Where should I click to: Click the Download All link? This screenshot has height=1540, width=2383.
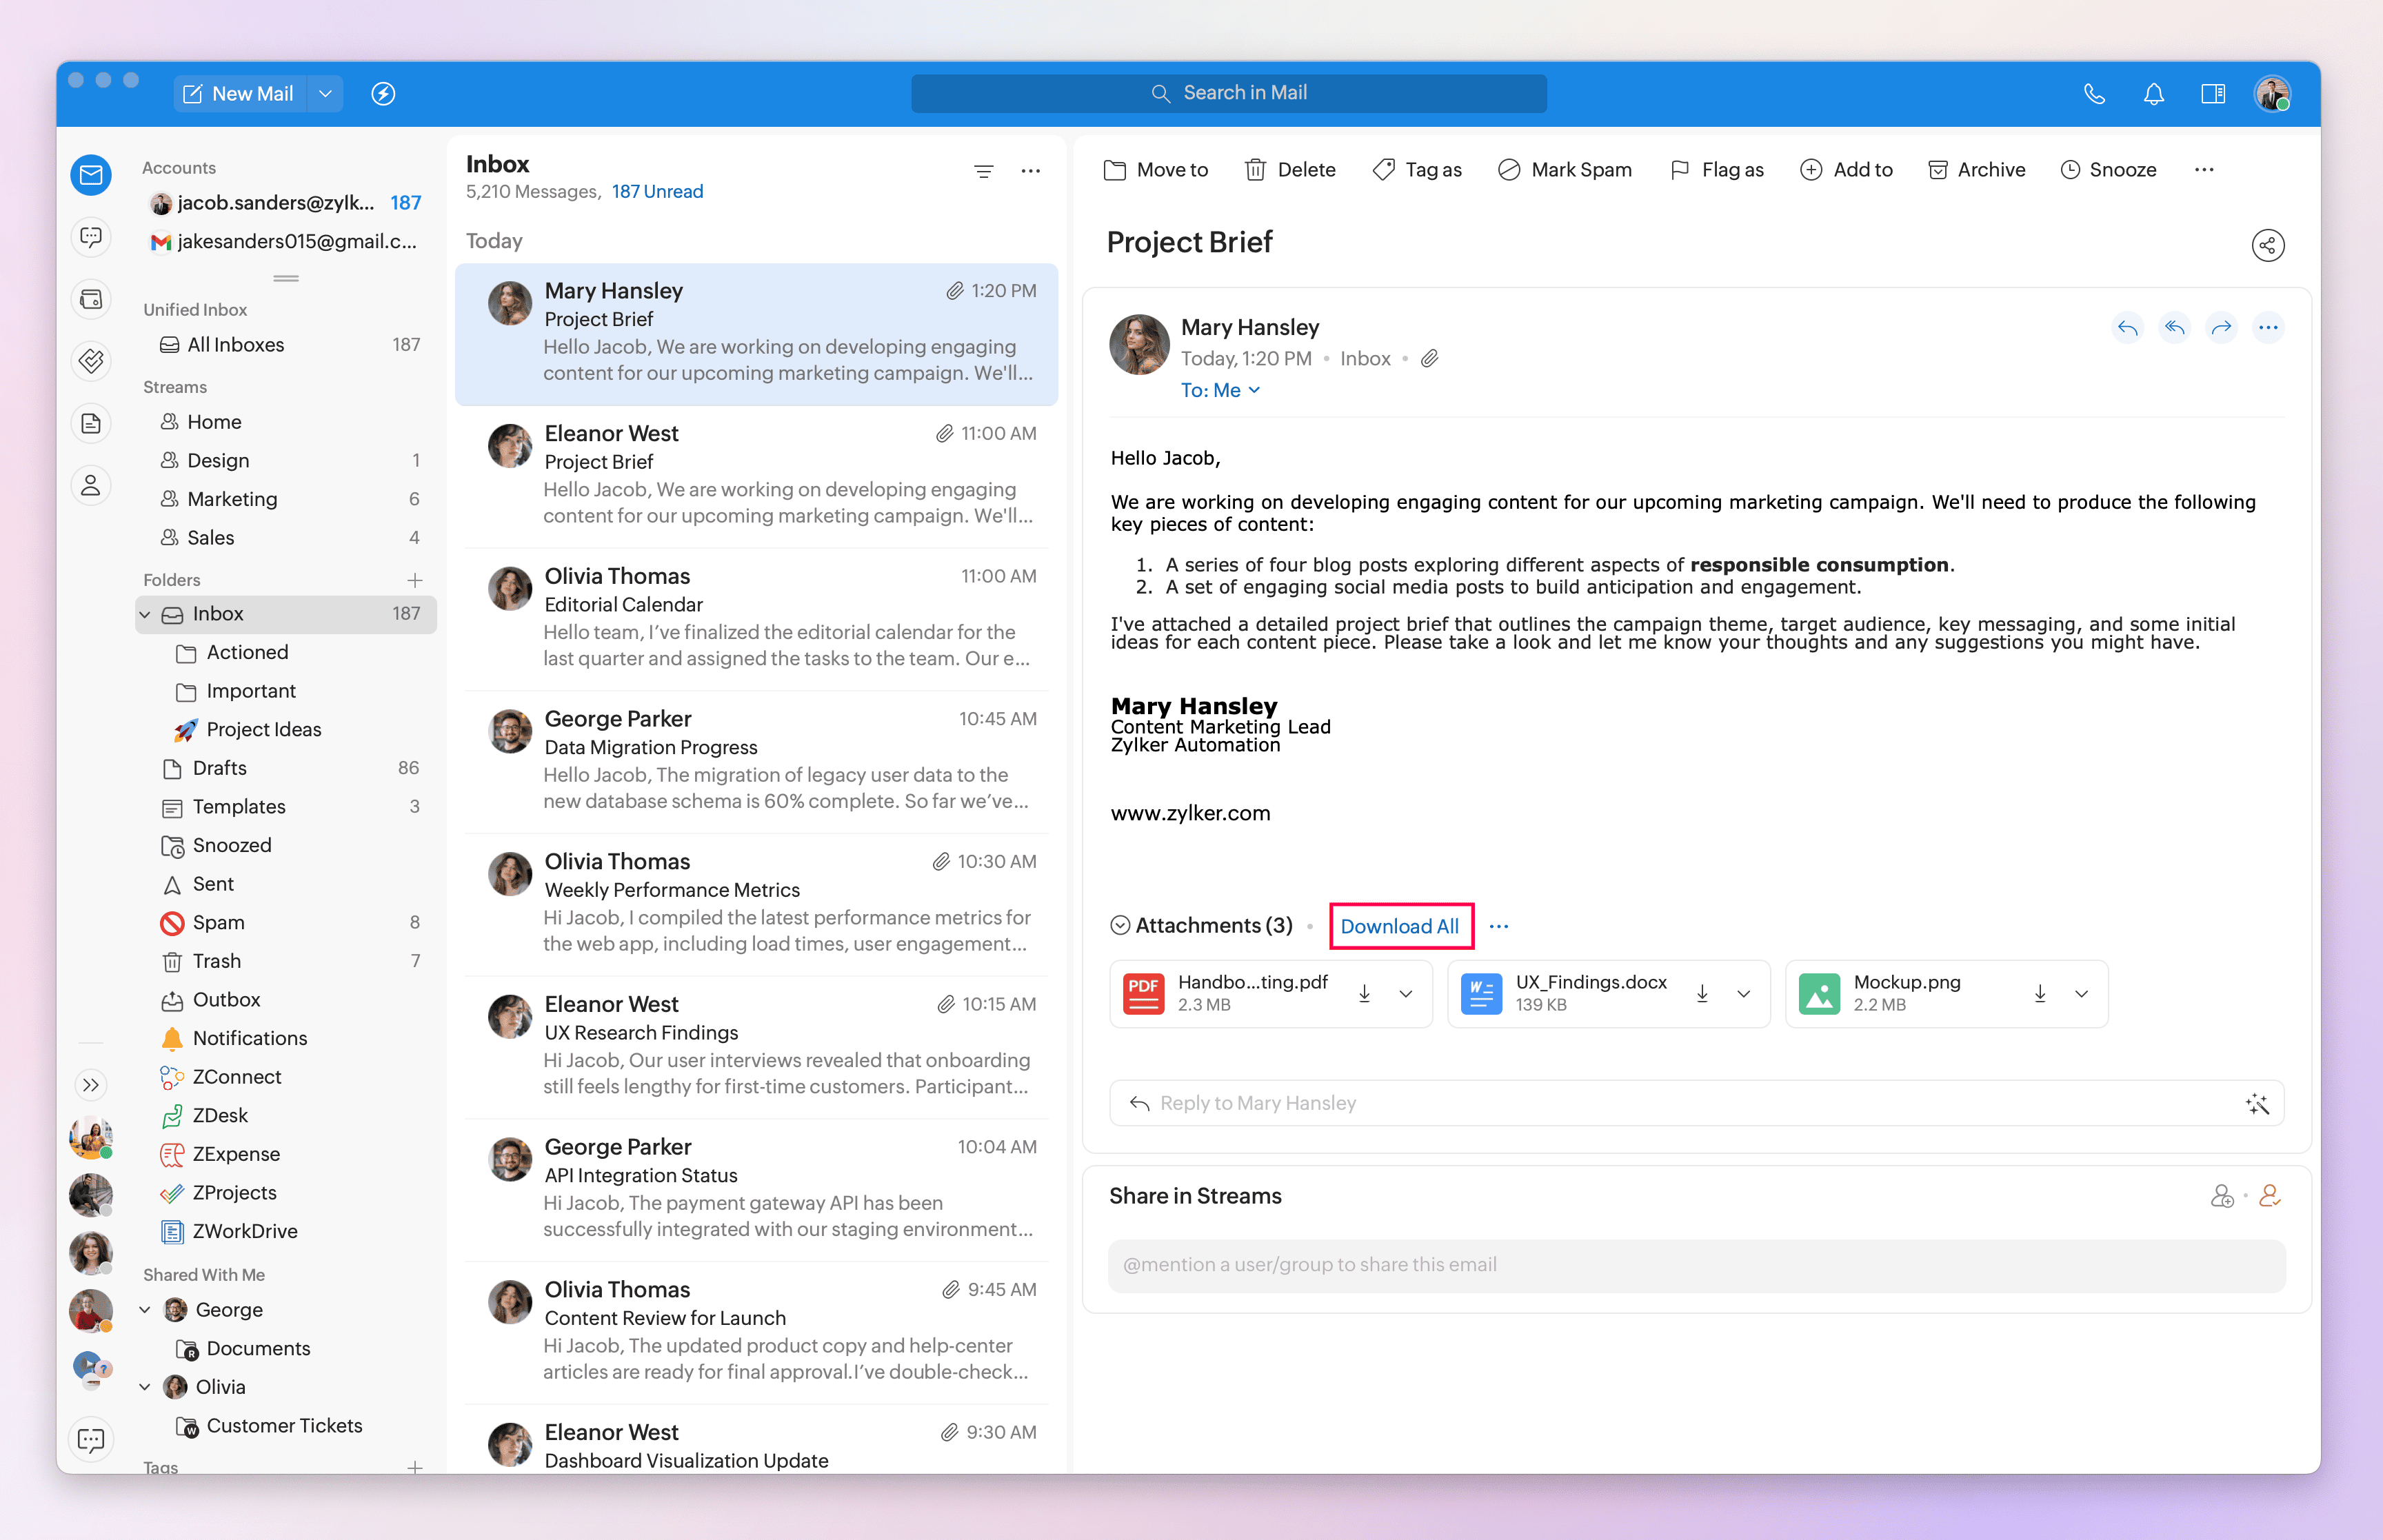[1399, 926]
